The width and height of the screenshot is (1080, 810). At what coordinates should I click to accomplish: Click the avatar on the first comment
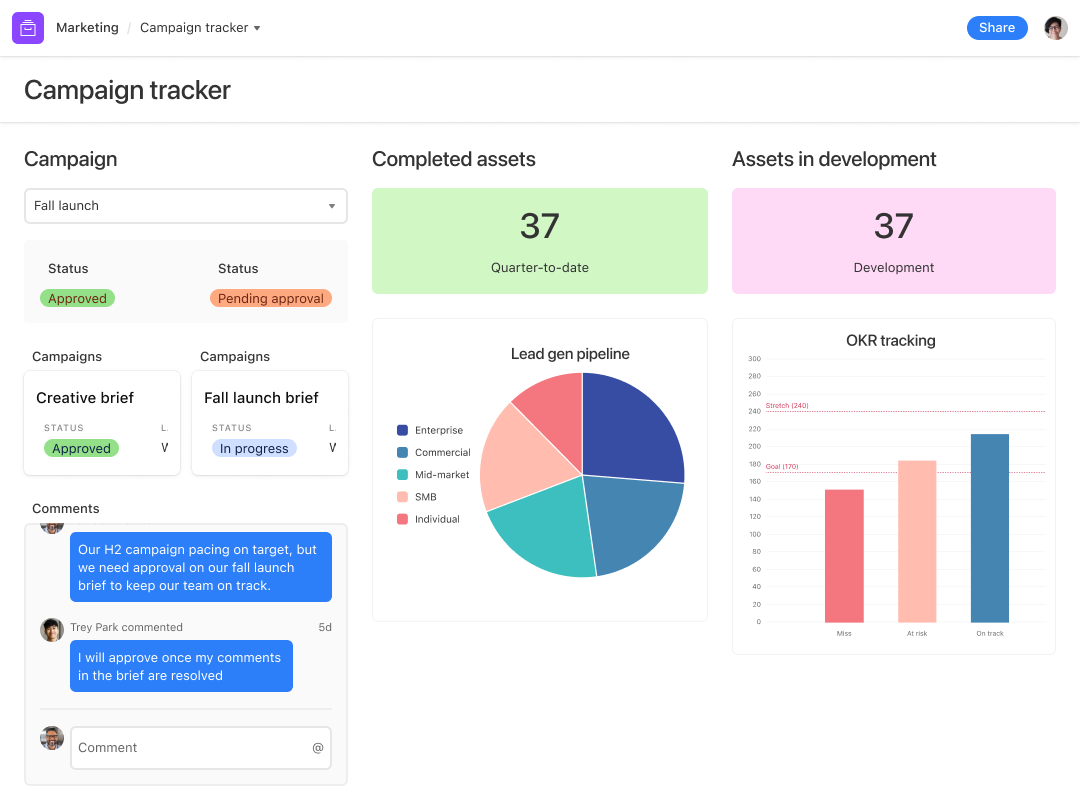coord(51,525)
